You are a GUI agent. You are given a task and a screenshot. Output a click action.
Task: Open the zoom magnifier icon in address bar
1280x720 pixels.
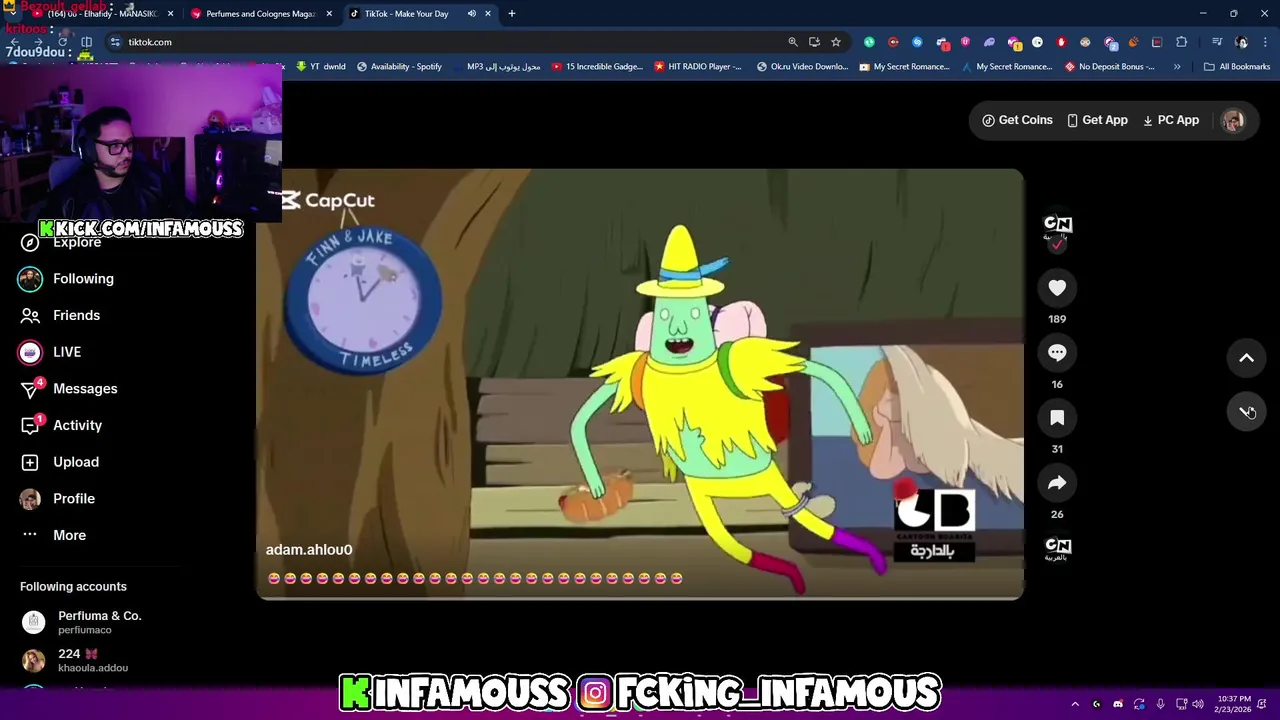pyautogui.click(x=793, y=42)
